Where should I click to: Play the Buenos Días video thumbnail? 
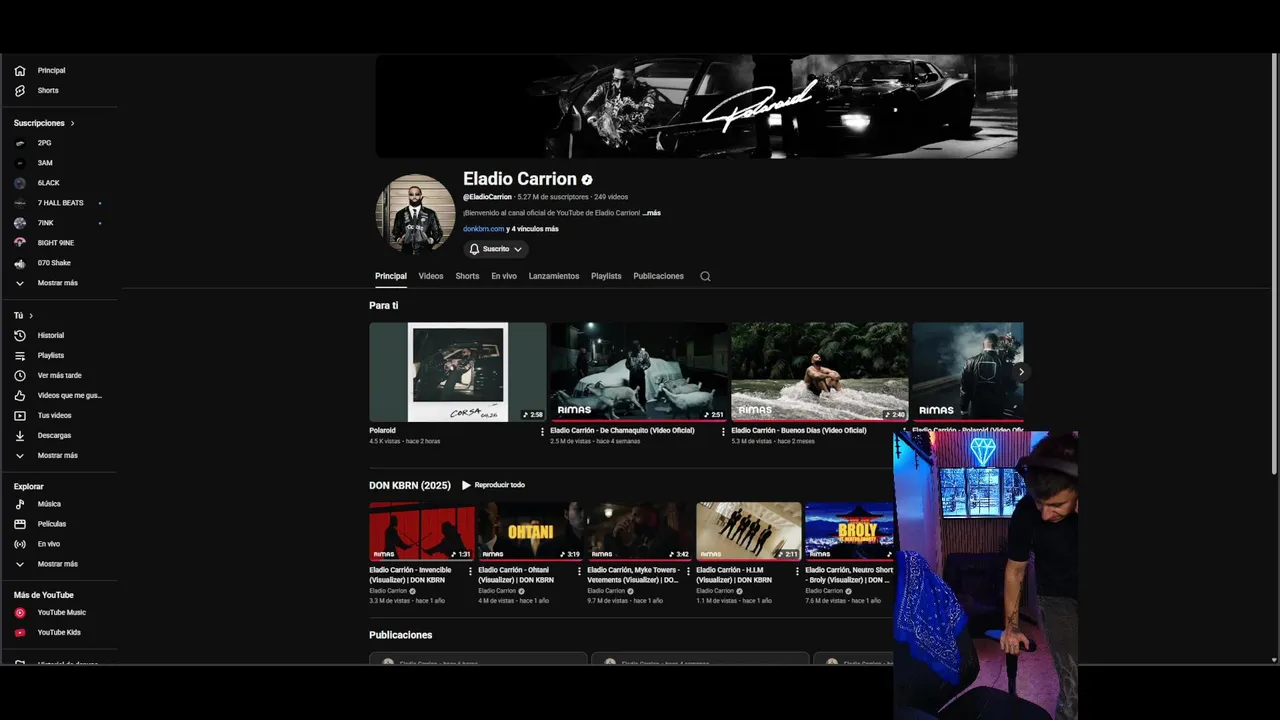[x=820, y=372]
